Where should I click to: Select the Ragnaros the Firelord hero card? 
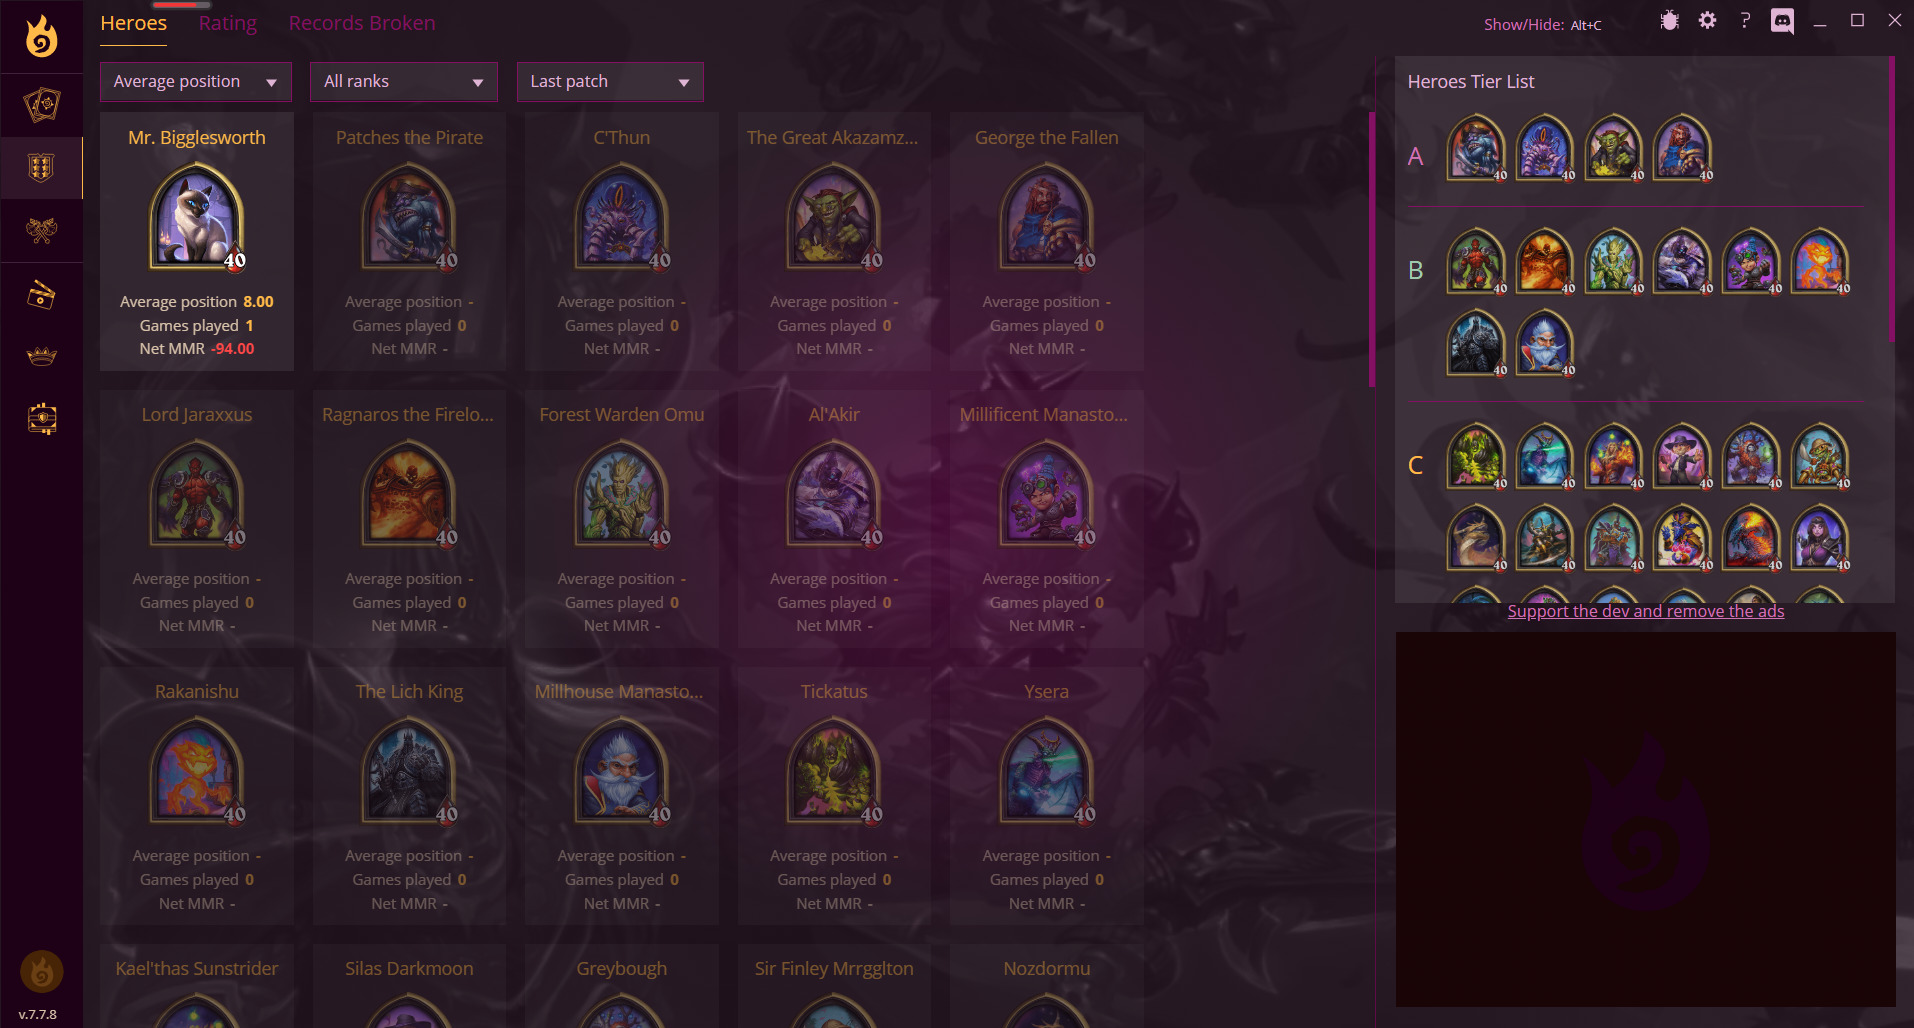[409, 518]
